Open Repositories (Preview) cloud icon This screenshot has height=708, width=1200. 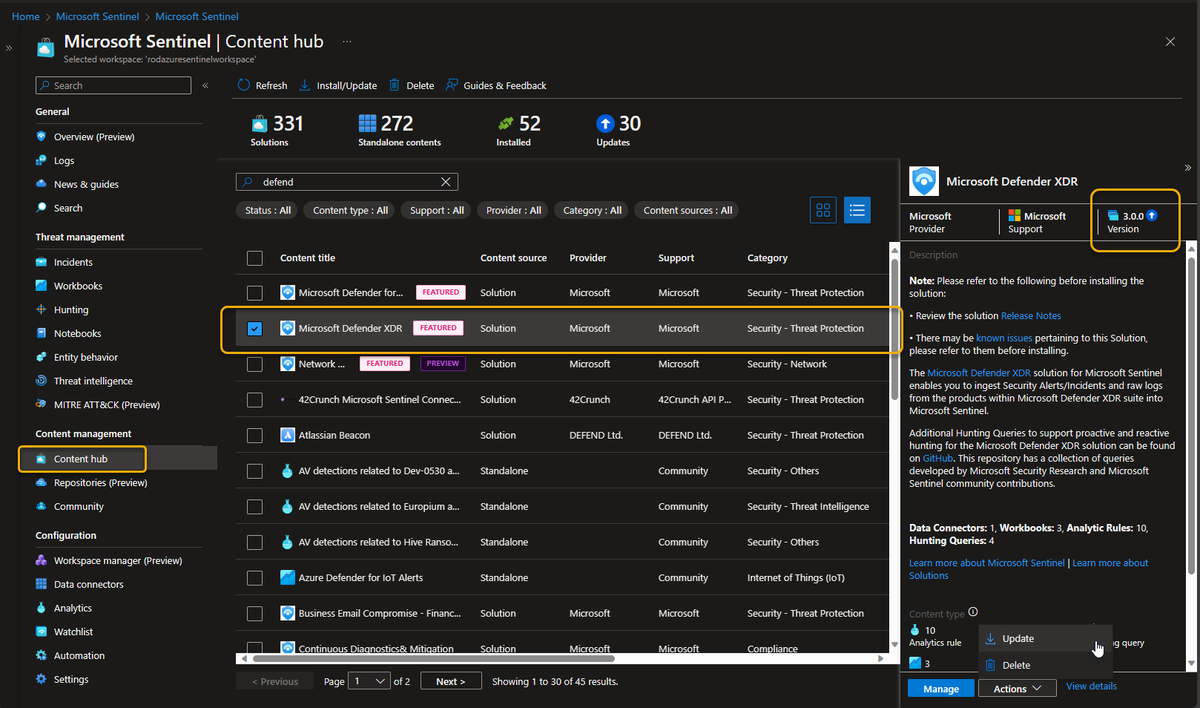41,482
